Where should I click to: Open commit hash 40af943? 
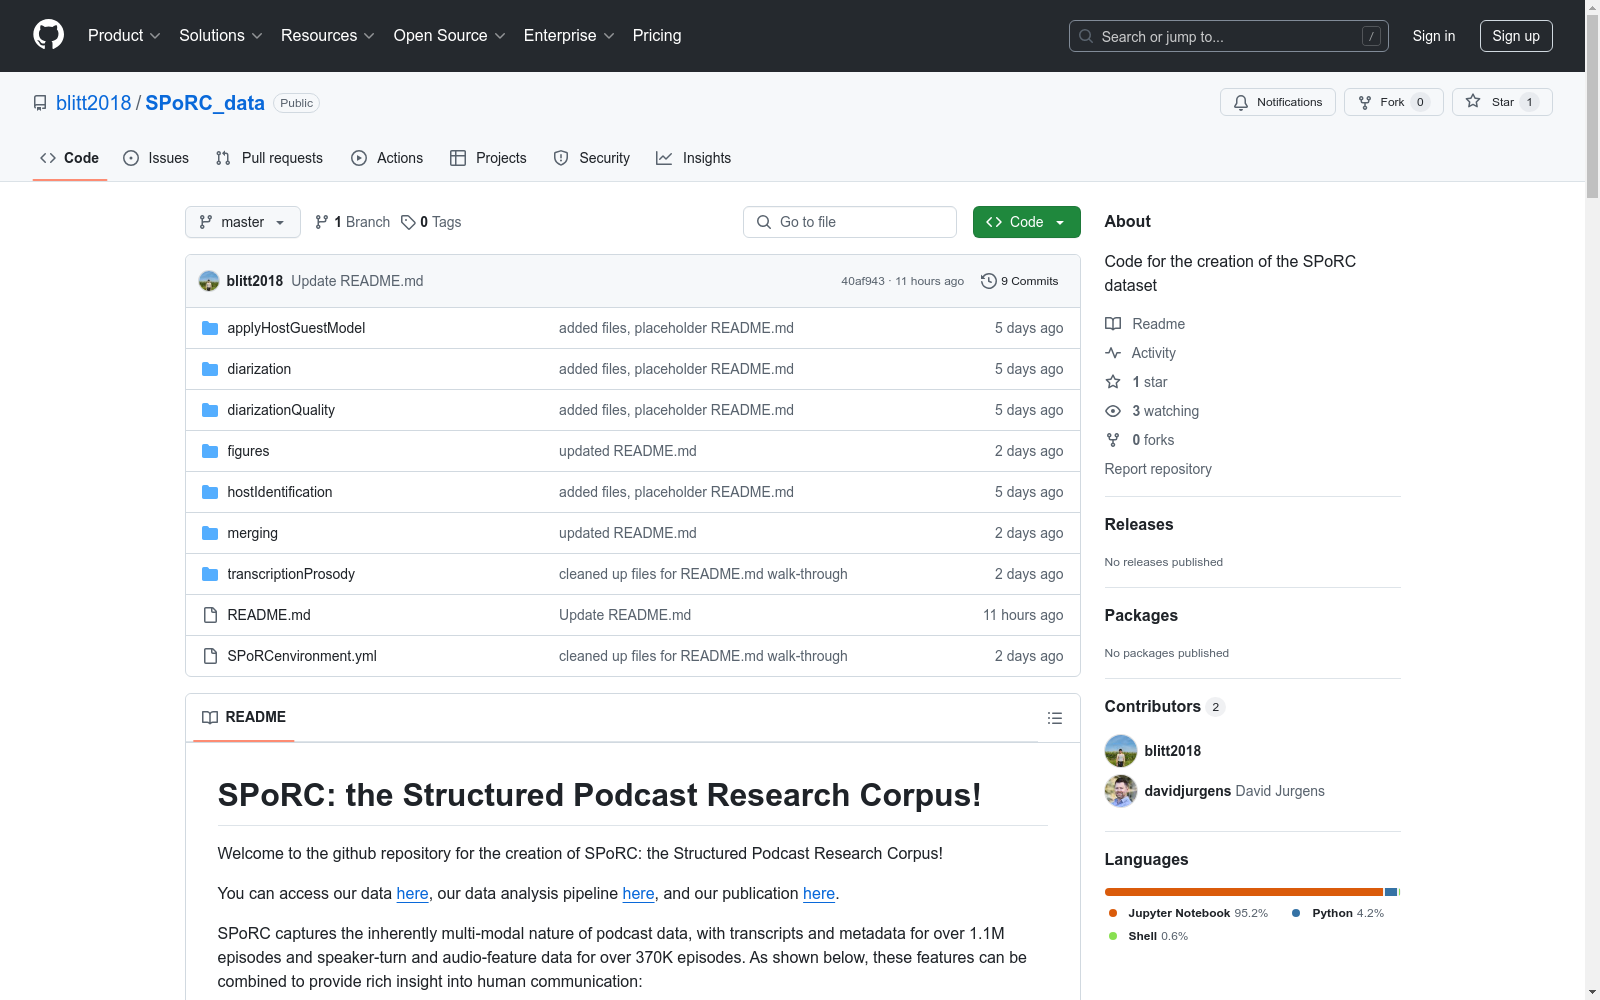click(863, 281)
